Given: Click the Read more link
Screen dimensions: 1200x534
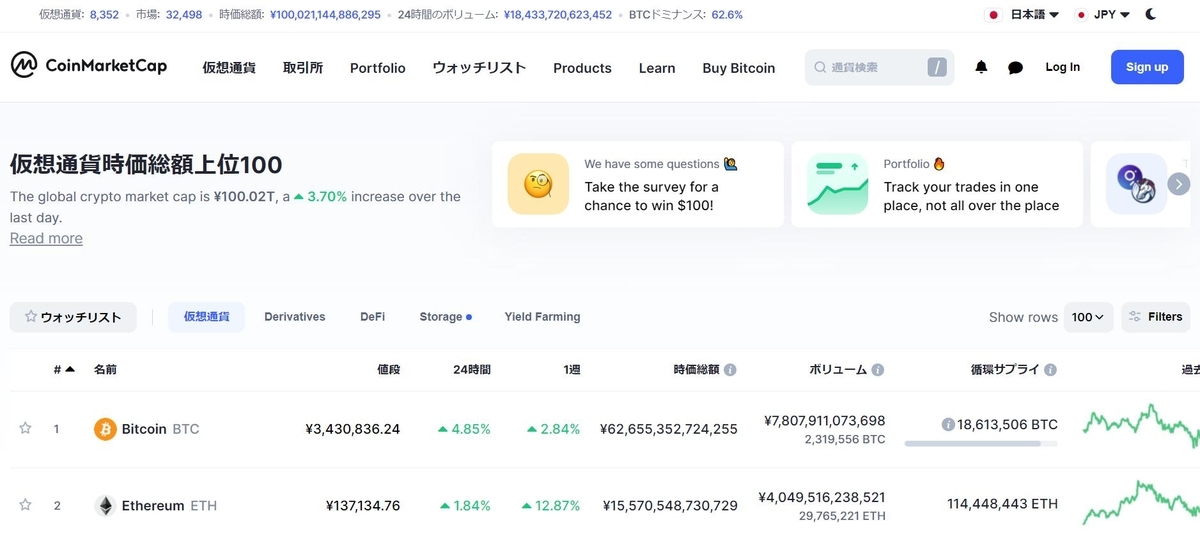Looking at the screenshot, I should (46, 238).
